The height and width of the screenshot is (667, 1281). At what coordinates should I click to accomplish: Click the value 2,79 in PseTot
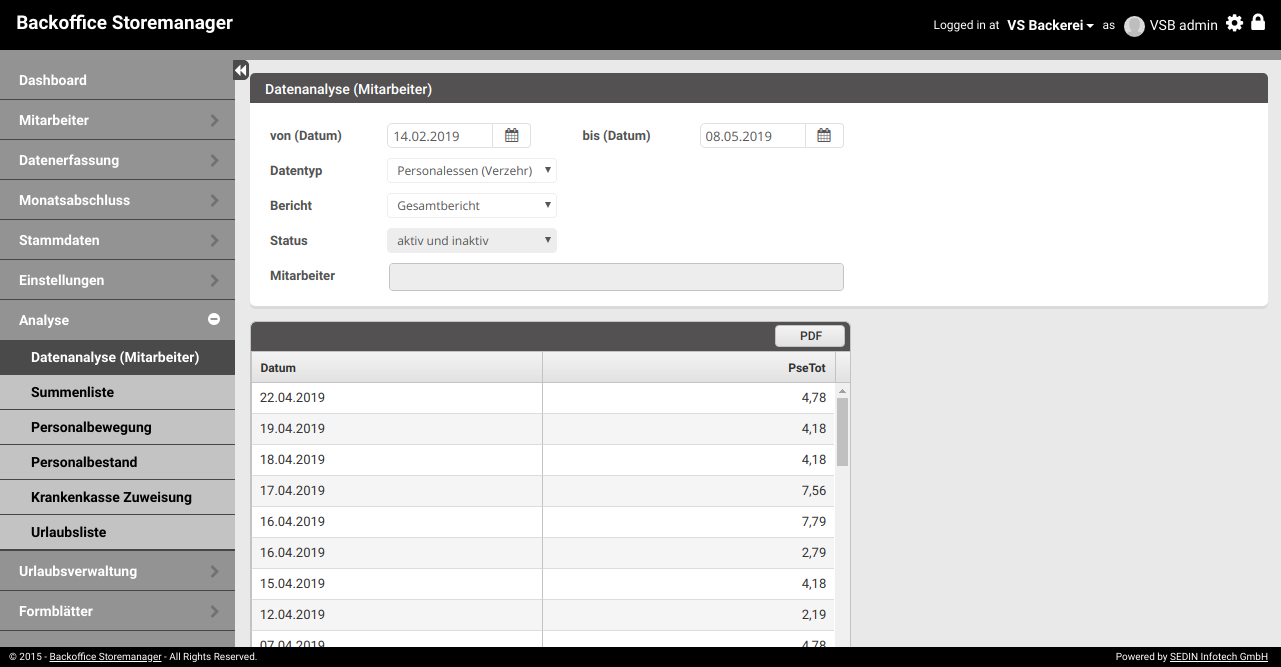(x=814, y=553)
